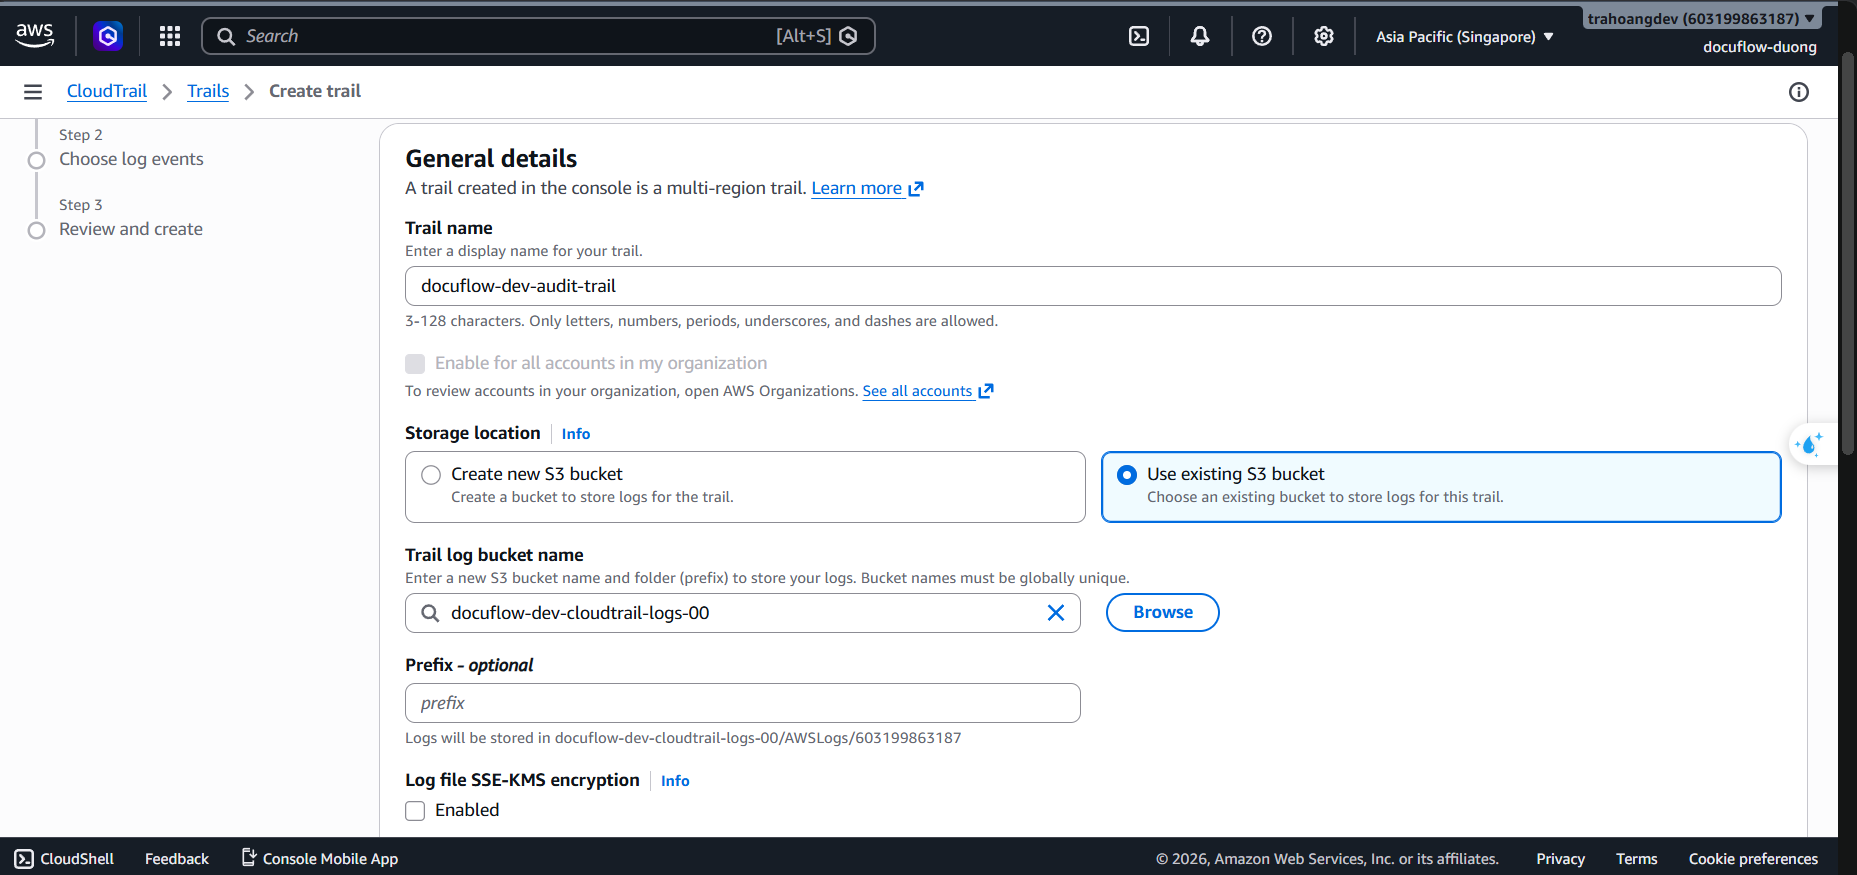The image size is (1857, 875).
Task: Click the assistant icon inside search box
Action: pyautogui.click(x=849, y=36)
